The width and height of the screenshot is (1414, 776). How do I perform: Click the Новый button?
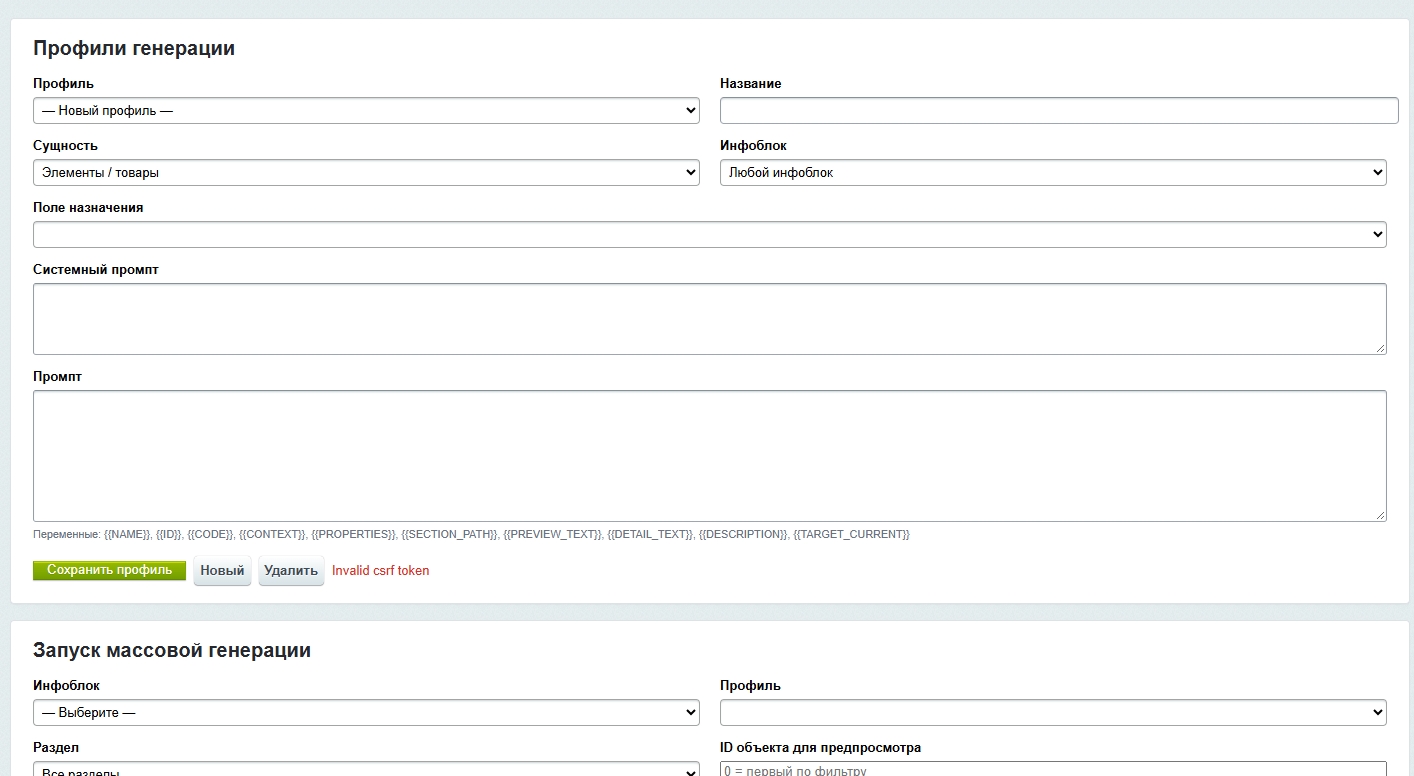click(x=222, y=571)
